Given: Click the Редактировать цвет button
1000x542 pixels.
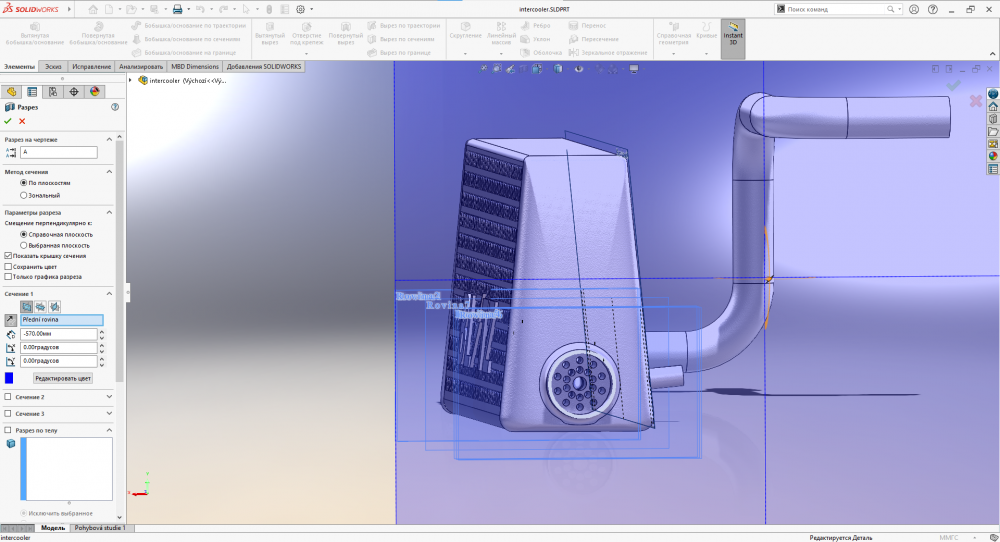Looking at the screenshot, I should (x=63, y=378).
